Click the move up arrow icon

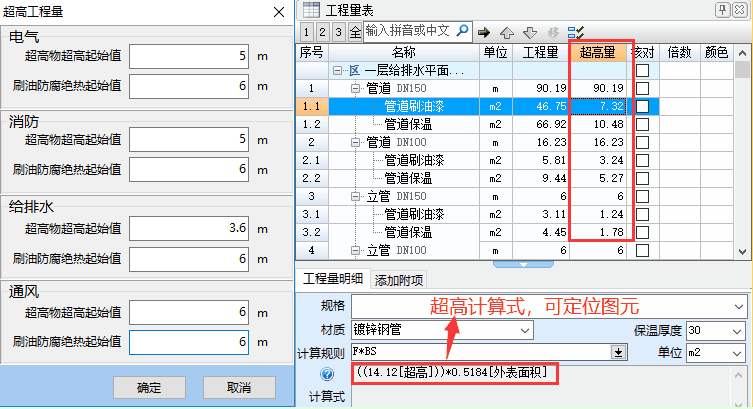(507, 32)
